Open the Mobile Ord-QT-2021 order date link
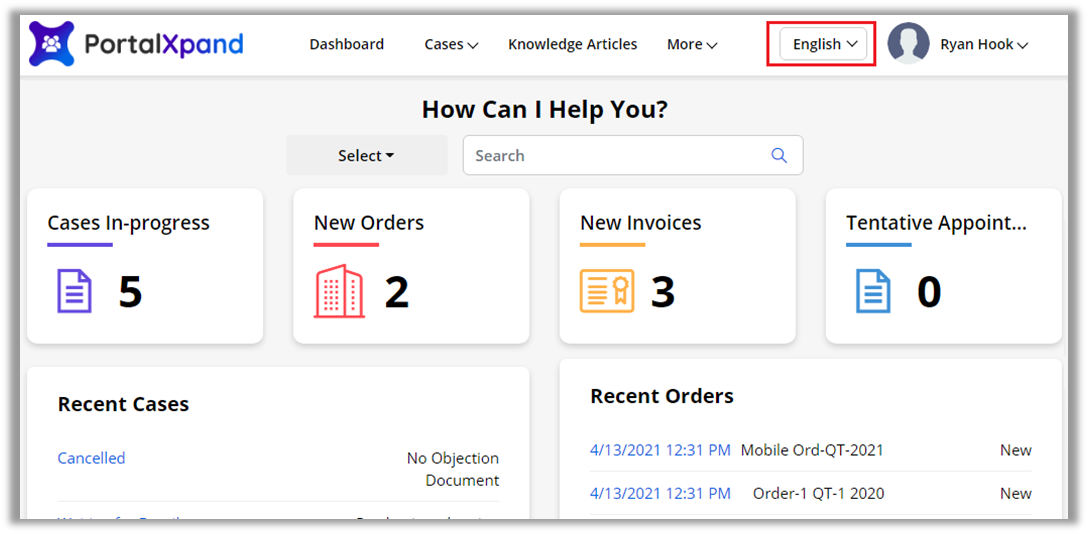The width and height of the screenshot is (1088, 534). click(660, 450)
